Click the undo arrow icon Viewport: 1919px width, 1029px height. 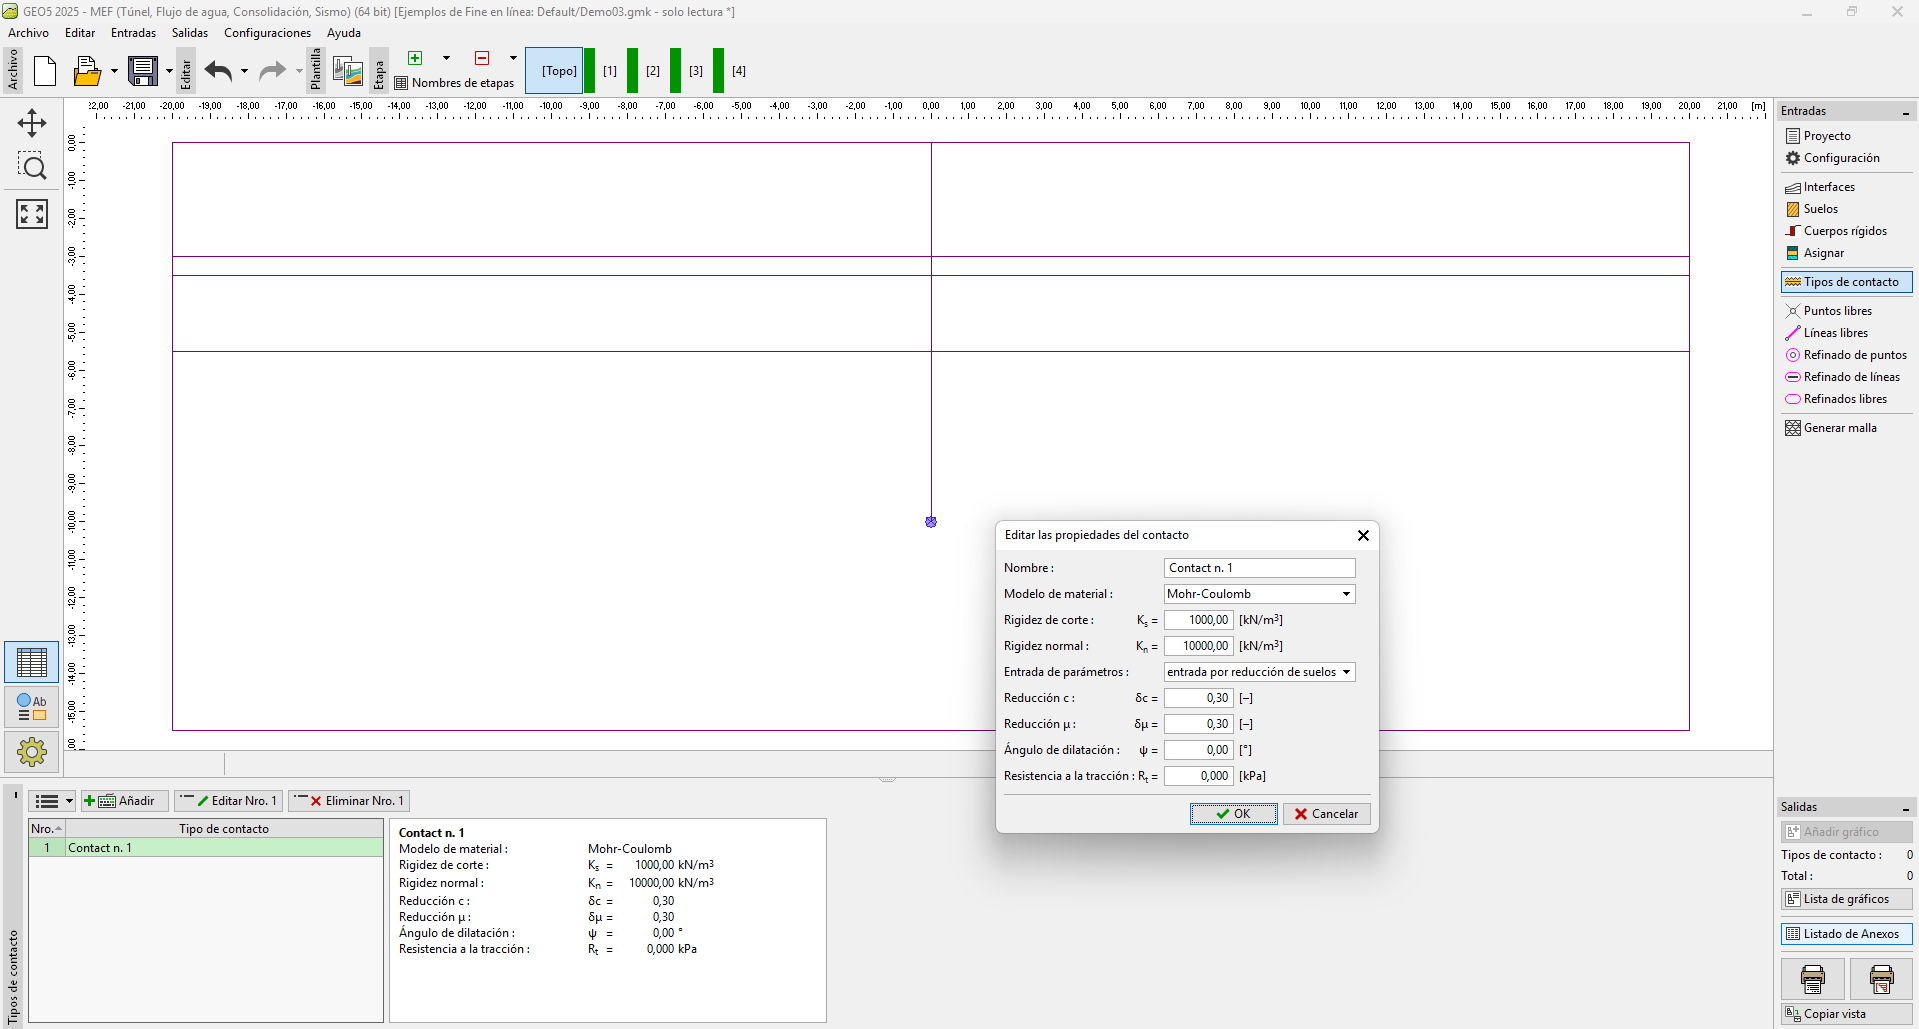tap(218, 71)
